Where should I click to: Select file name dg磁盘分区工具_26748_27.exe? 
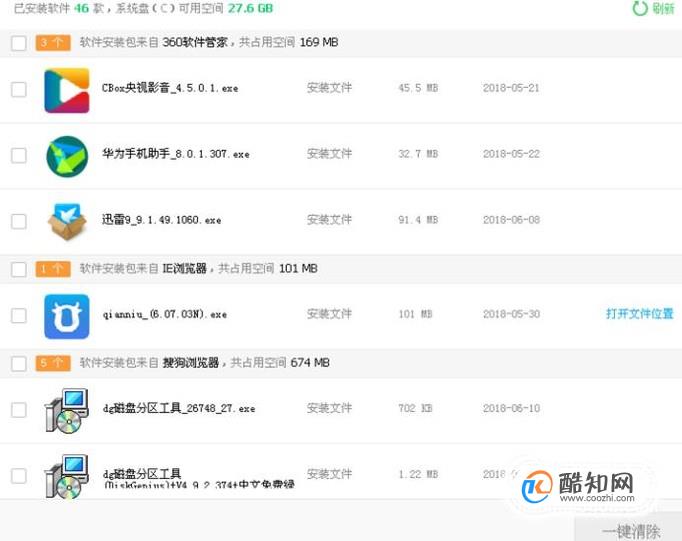(x=179, y=408)
